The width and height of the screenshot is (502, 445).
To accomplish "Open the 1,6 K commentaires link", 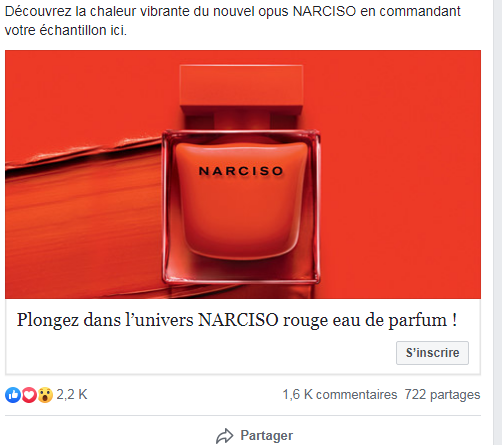I will click(340, 395).
